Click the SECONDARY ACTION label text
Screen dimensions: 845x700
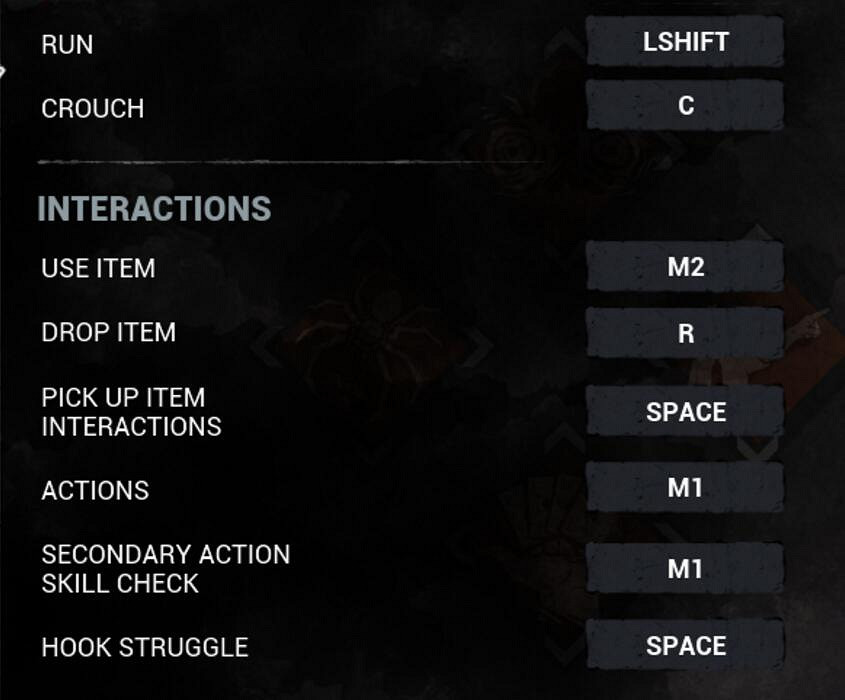[x=165, y=555]
